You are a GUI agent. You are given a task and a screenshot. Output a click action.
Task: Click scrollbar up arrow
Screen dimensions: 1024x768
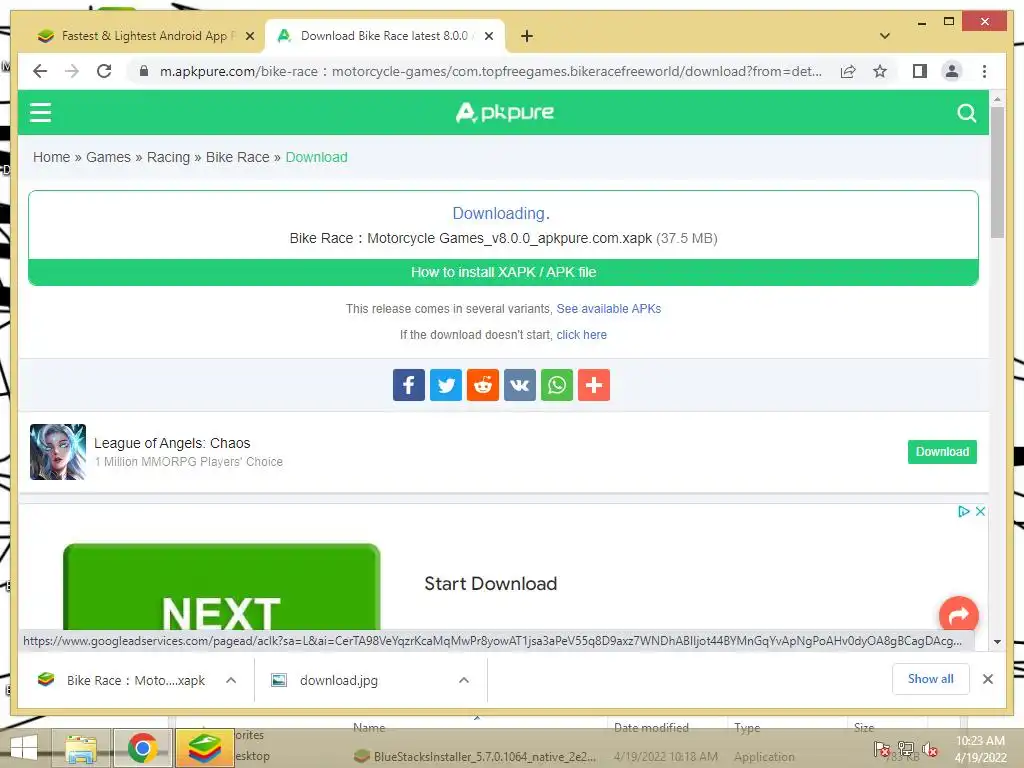coord(997,99)
